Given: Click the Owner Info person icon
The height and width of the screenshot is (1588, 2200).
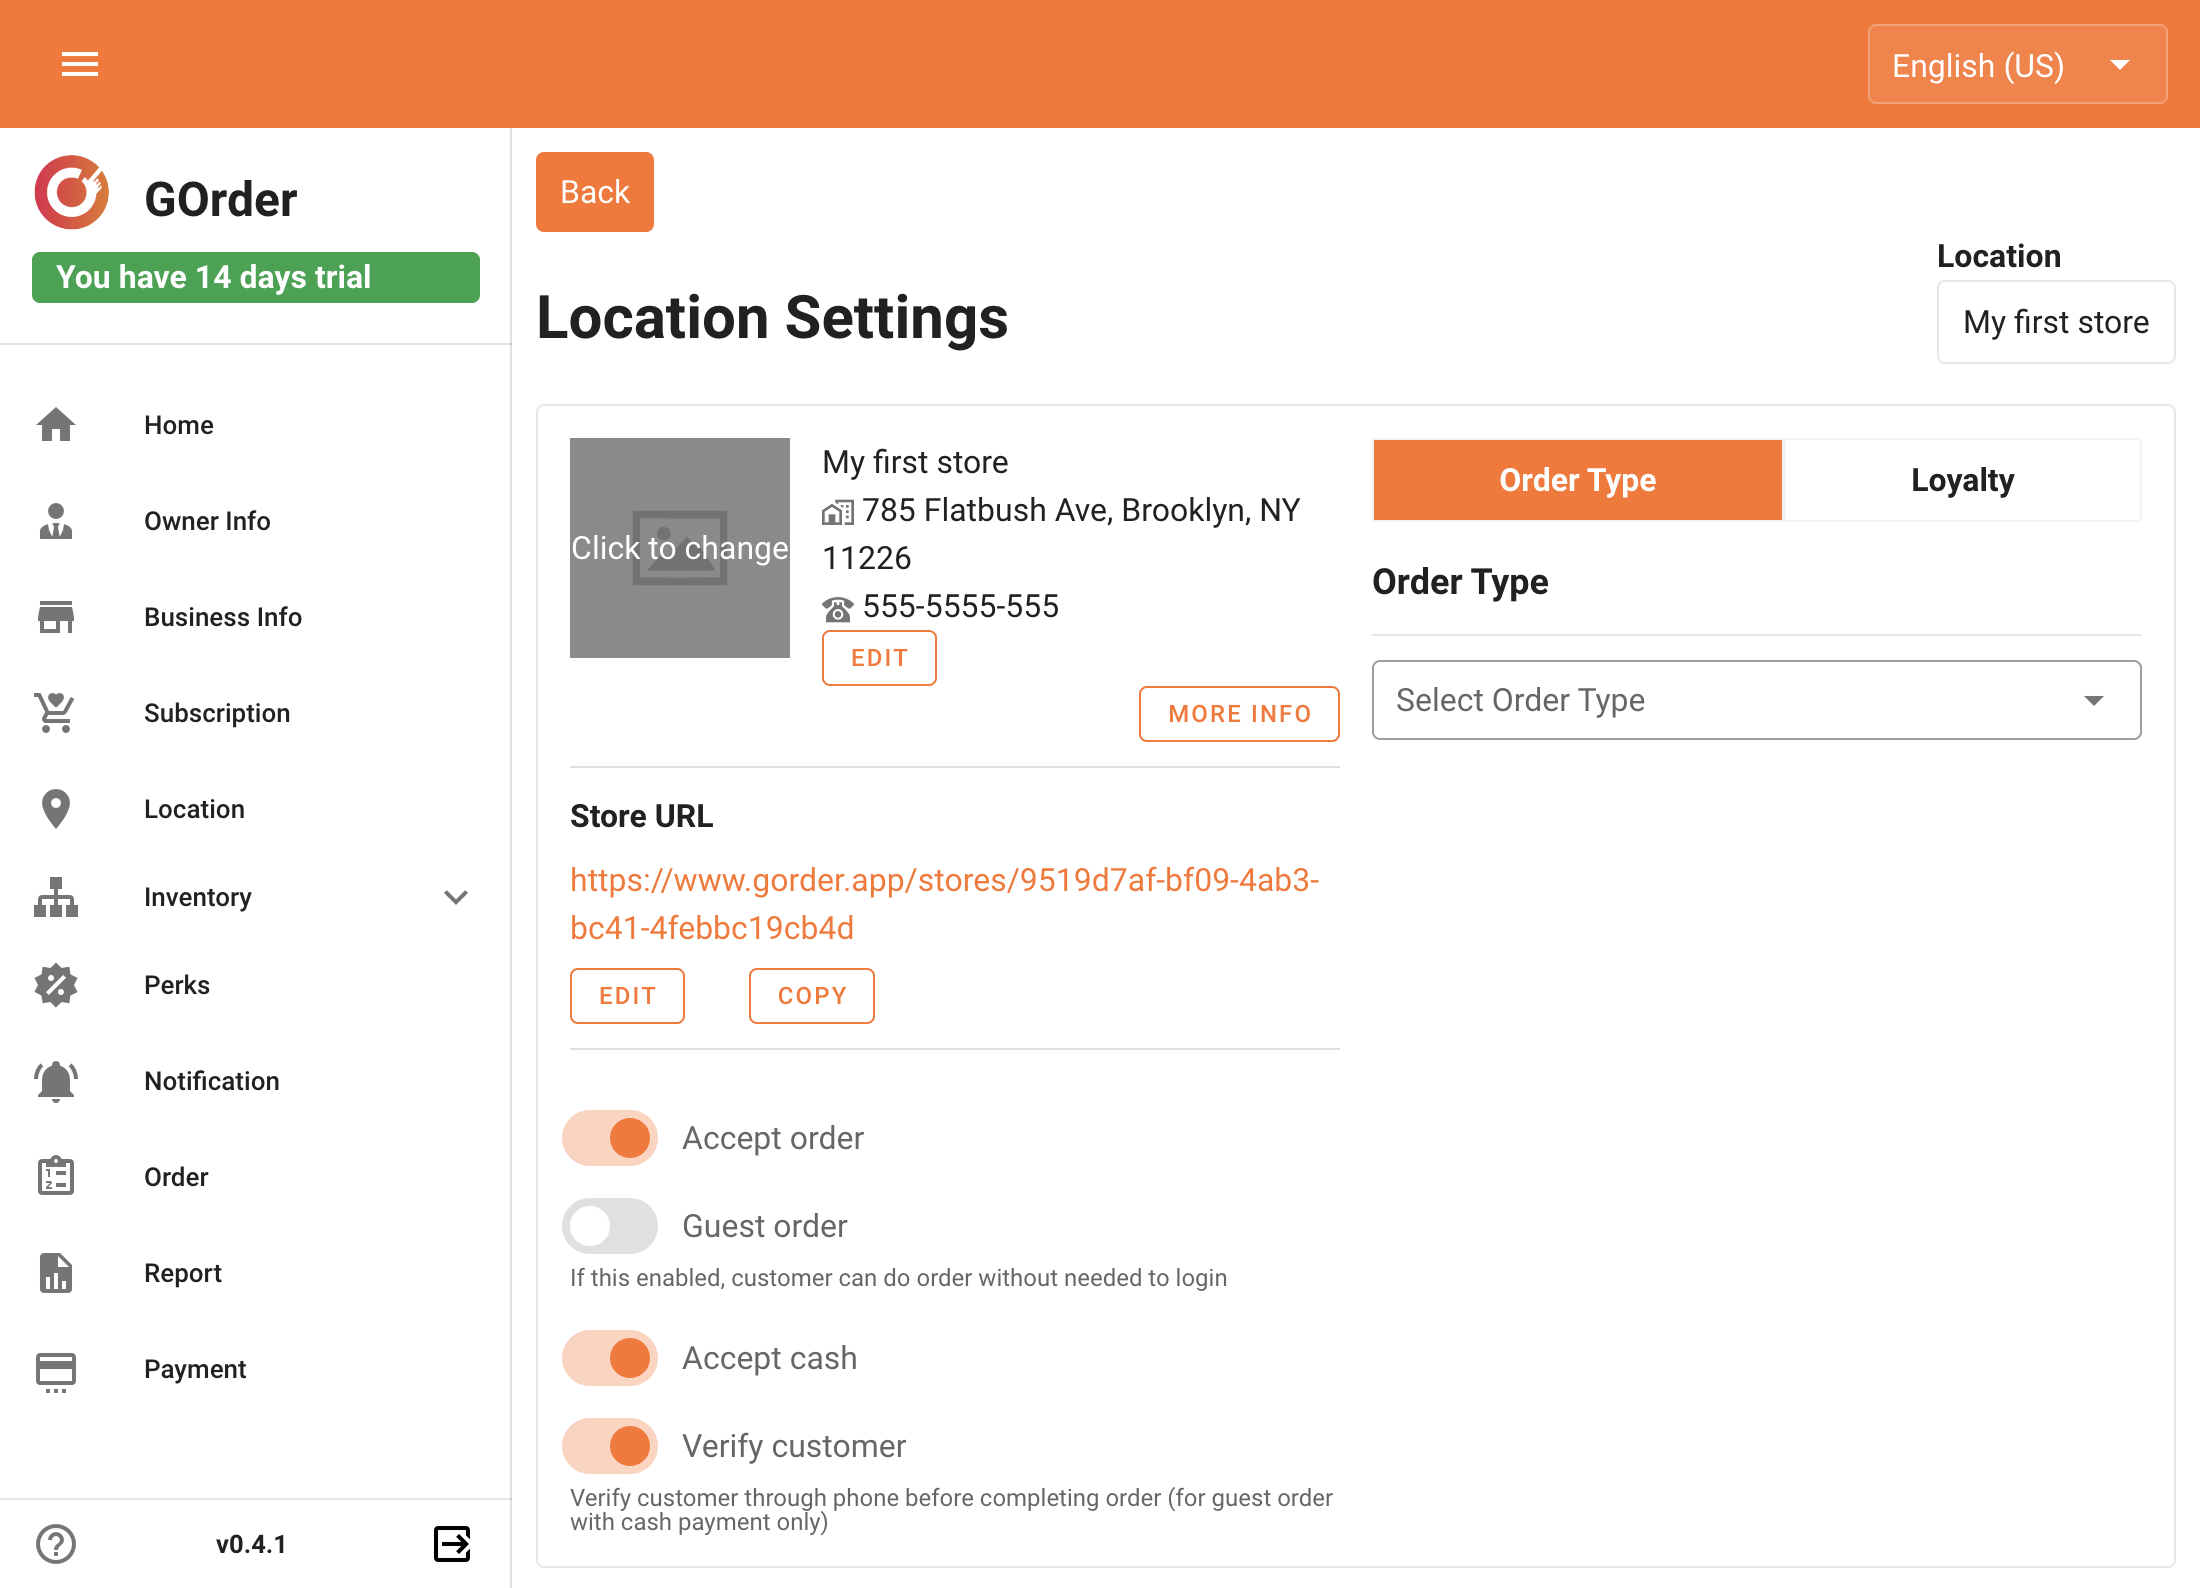Looking at the screenshot, I should [x=56, y=521].
